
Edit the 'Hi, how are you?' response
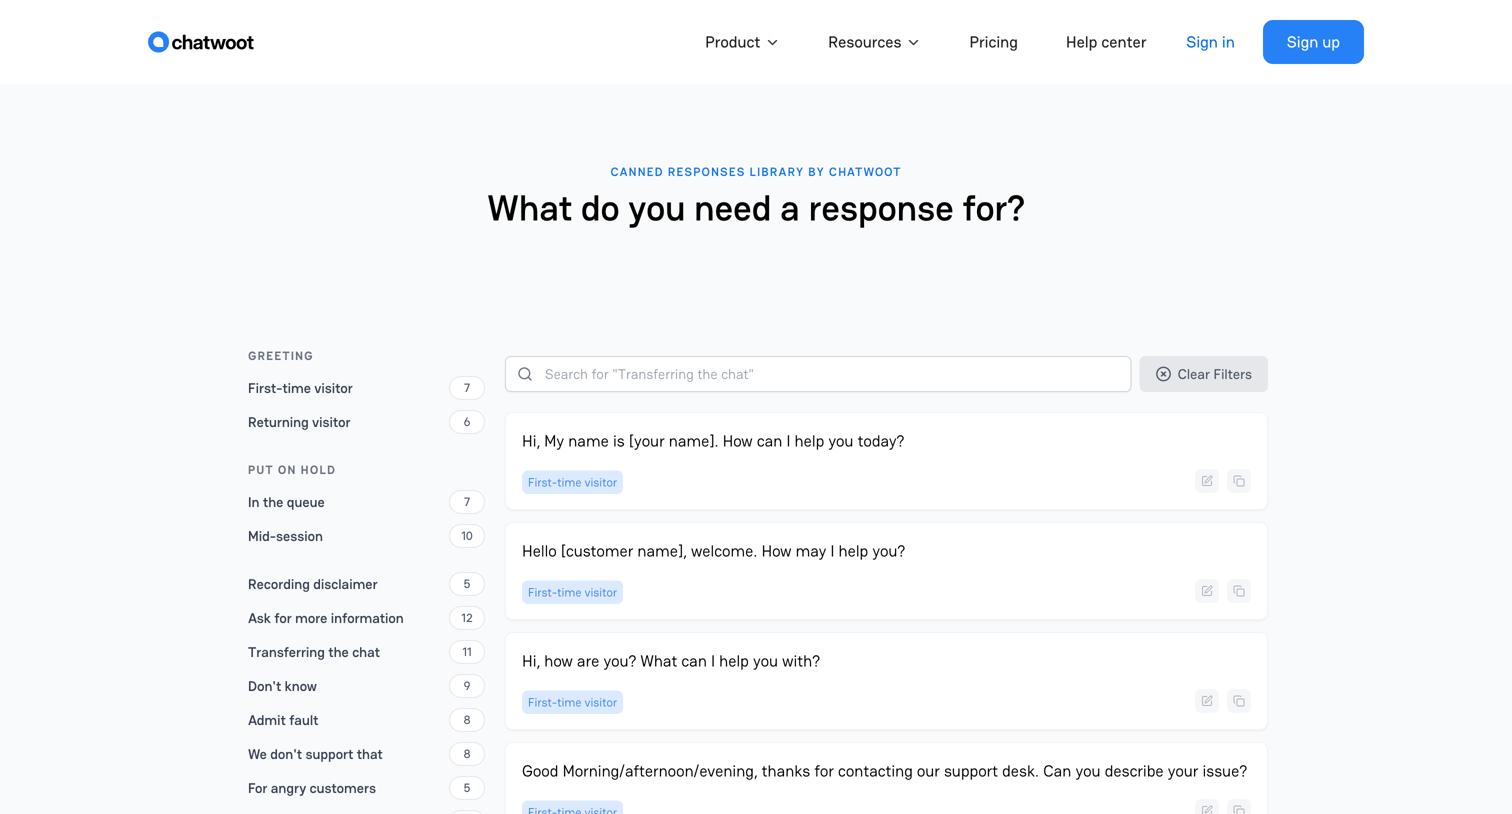(1207, 701)
